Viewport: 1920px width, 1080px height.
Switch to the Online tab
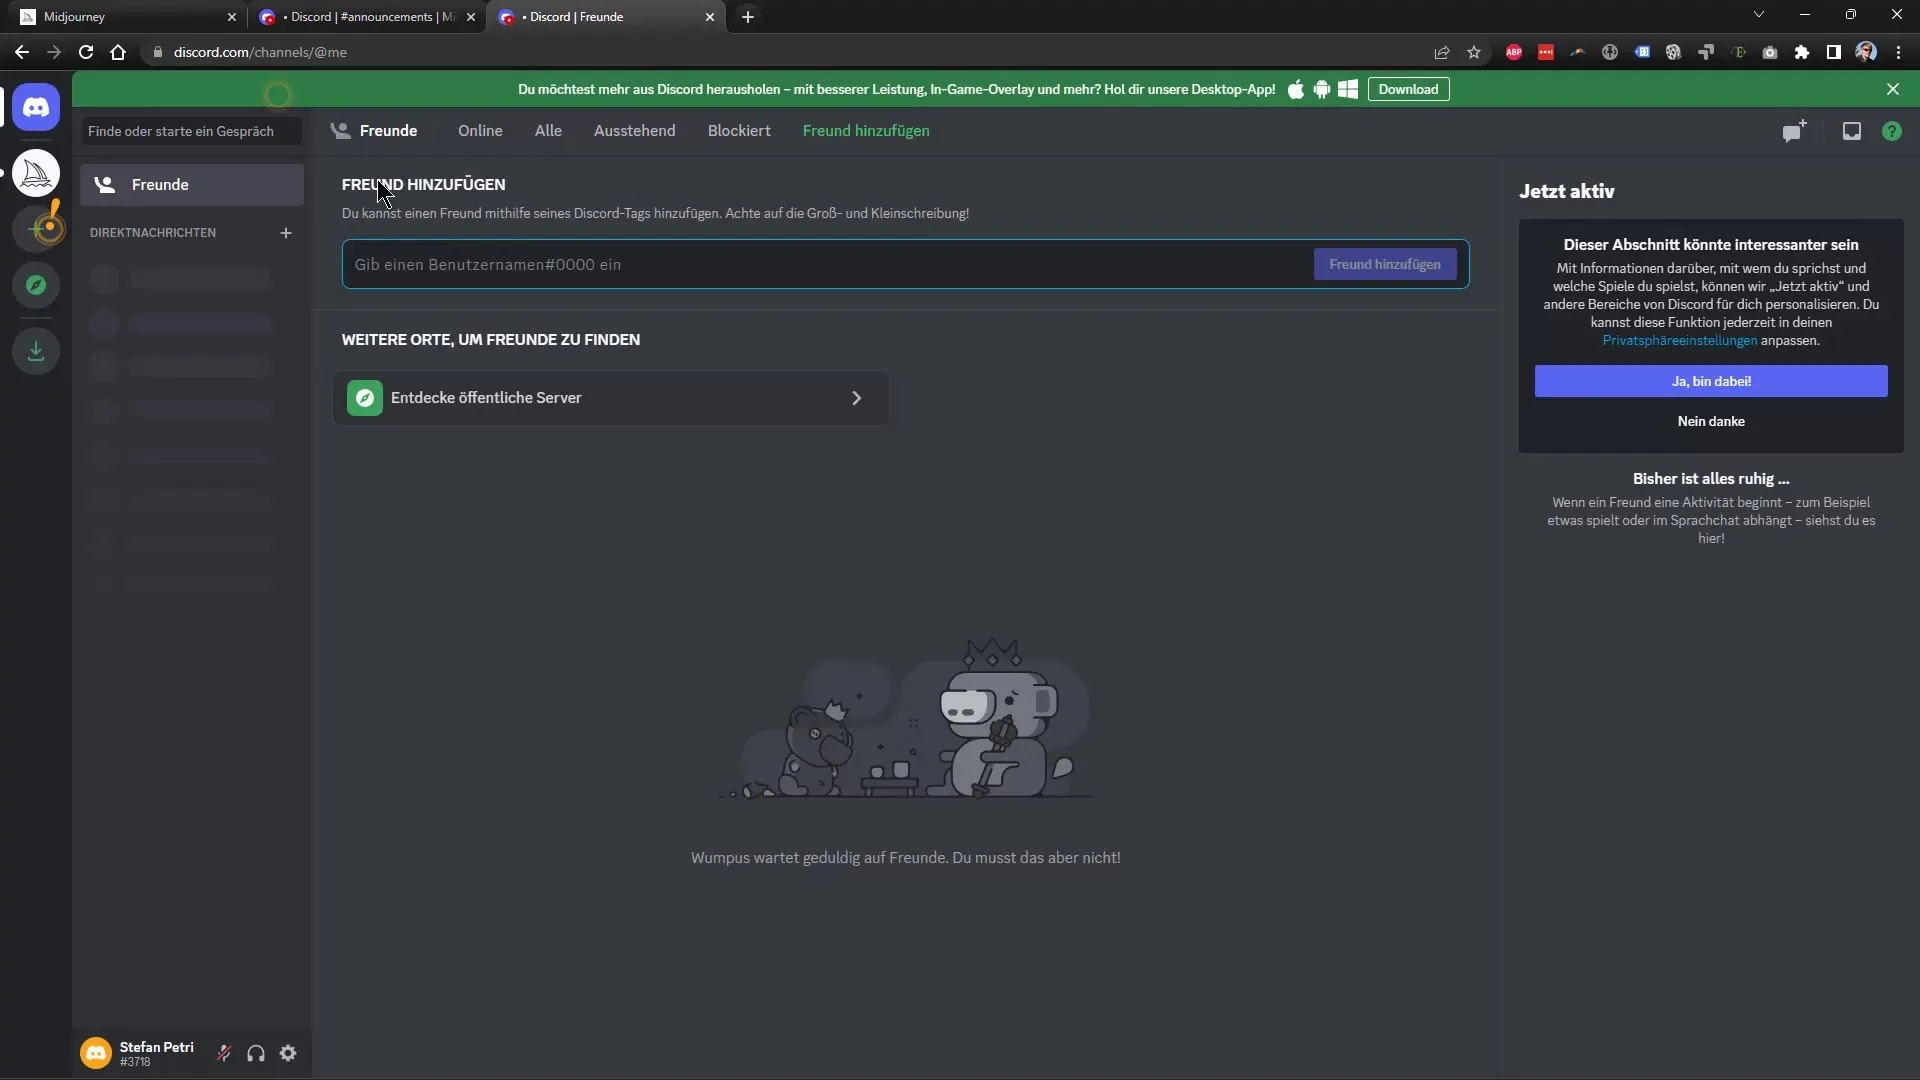[x=480, y=131]
